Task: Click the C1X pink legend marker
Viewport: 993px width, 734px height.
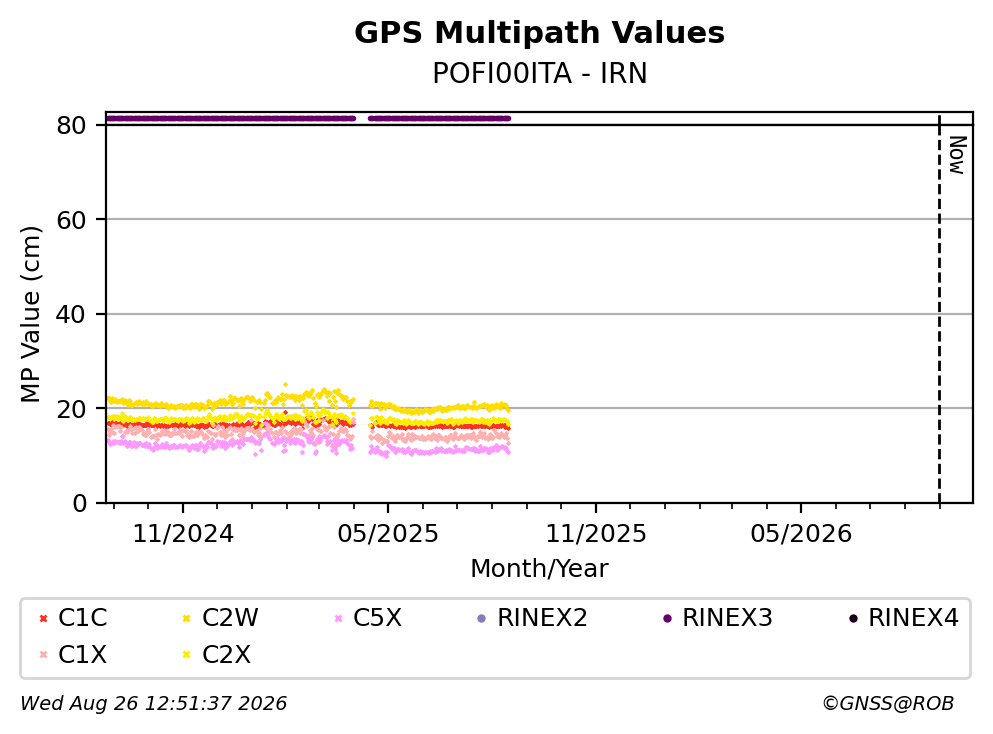Action: click(x=43, y=654)
